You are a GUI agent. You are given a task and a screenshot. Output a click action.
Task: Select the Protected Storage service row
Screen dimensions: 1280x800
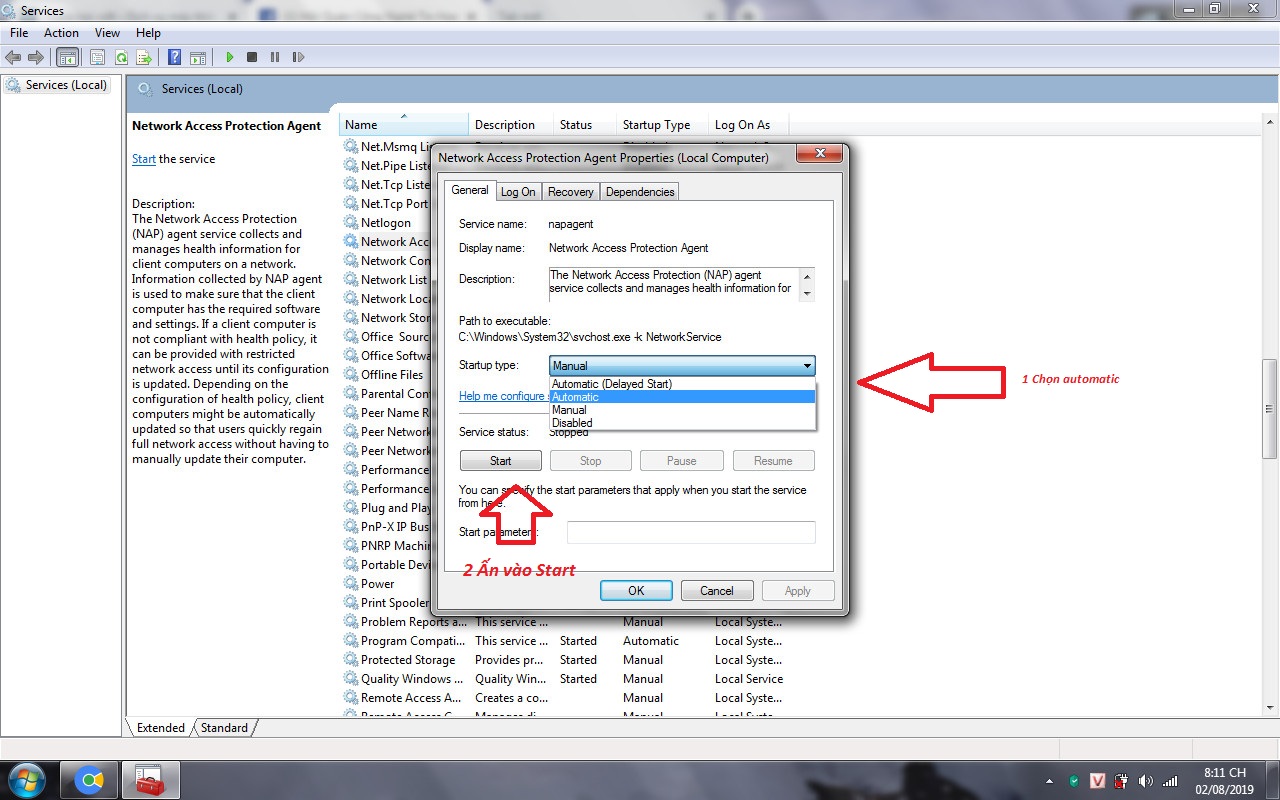[565, 660]
